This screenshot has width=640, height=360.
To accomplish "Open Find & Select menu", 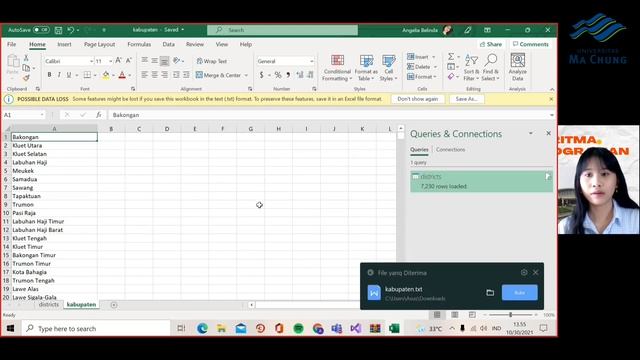I will [491, 68].
